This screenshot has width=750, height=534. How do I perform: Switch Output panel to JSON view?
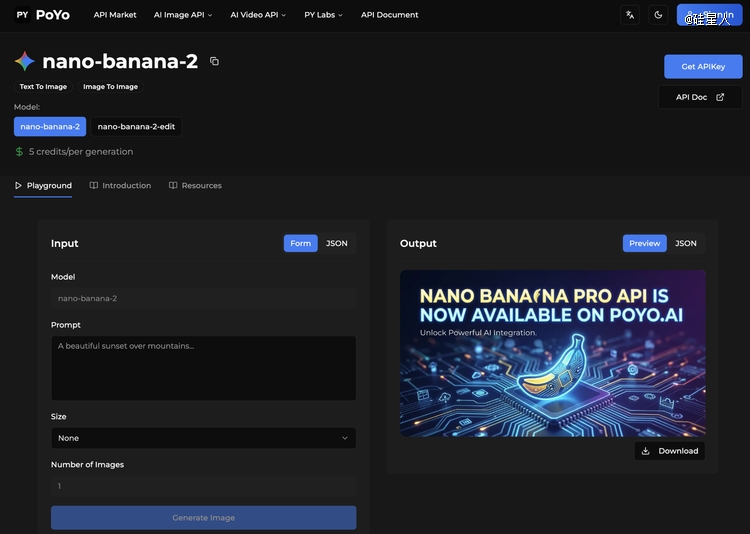click(685, 243)
